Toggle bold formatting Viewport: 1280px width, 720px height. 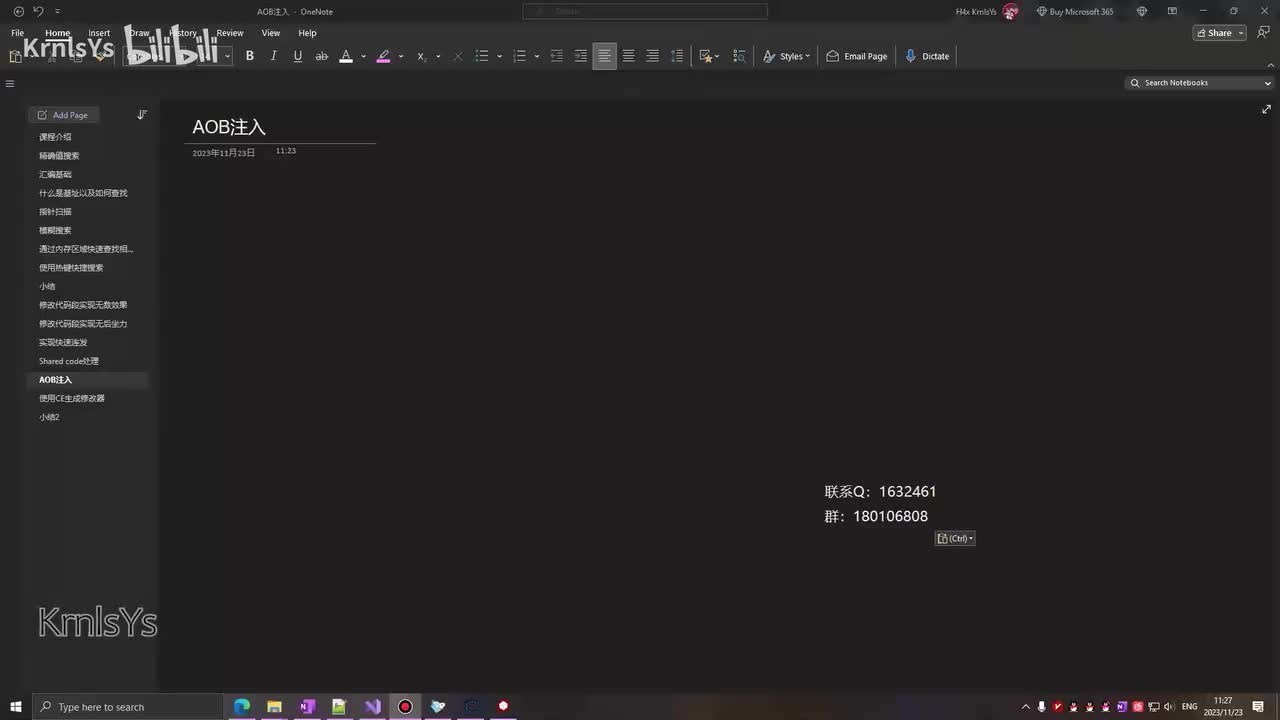250,56
